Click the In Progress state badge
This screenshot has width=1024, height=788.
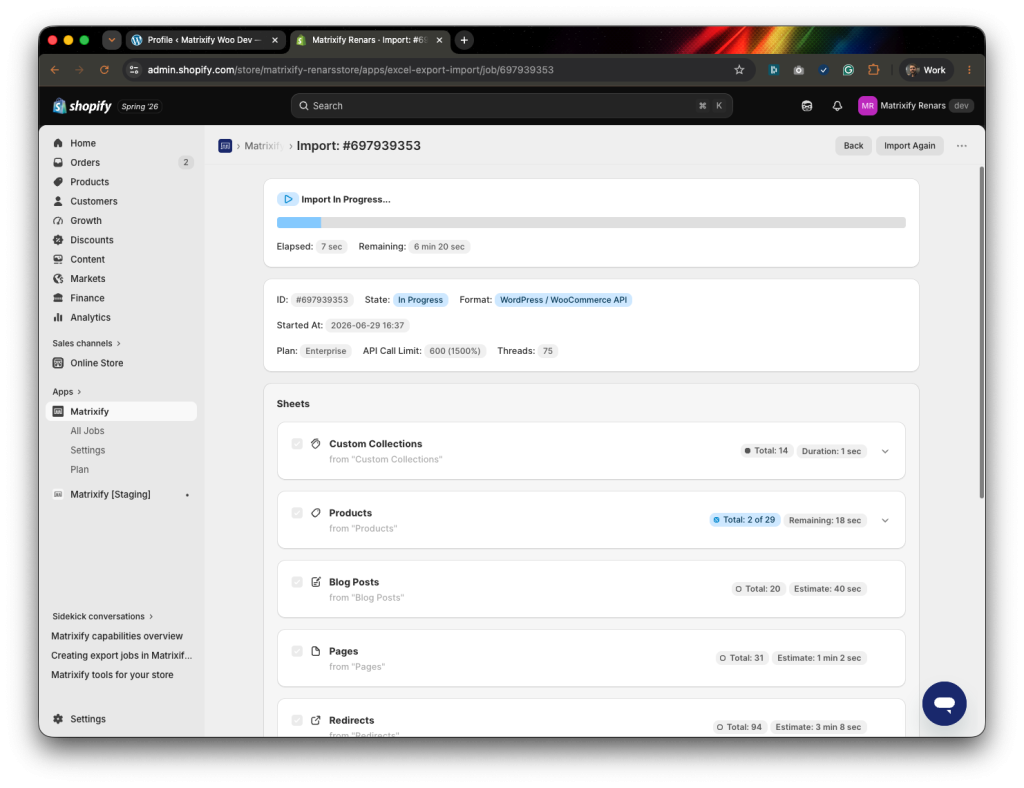[x=420, y=300]
